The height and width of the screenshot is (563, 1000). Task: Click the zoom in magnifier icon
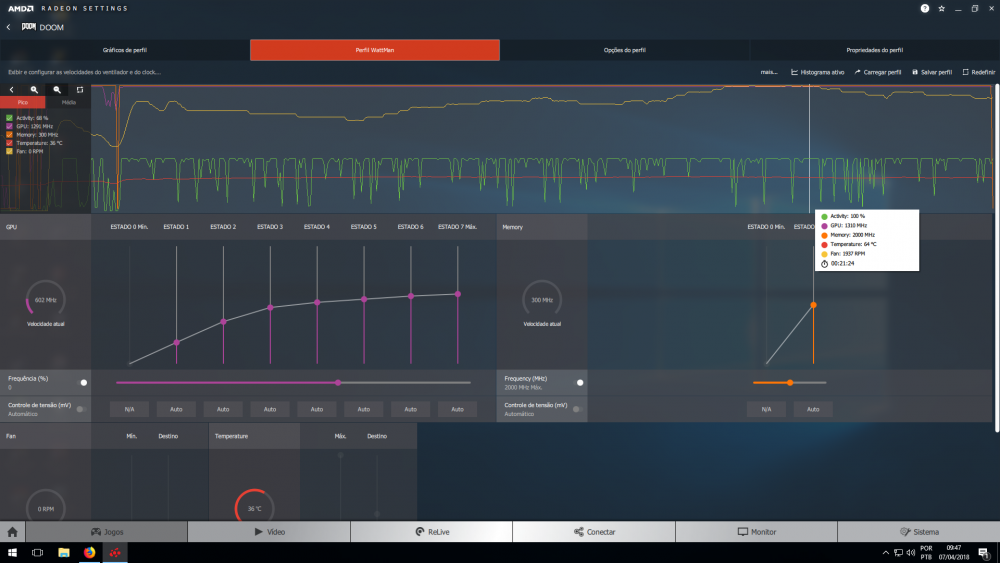click(34, 89)
